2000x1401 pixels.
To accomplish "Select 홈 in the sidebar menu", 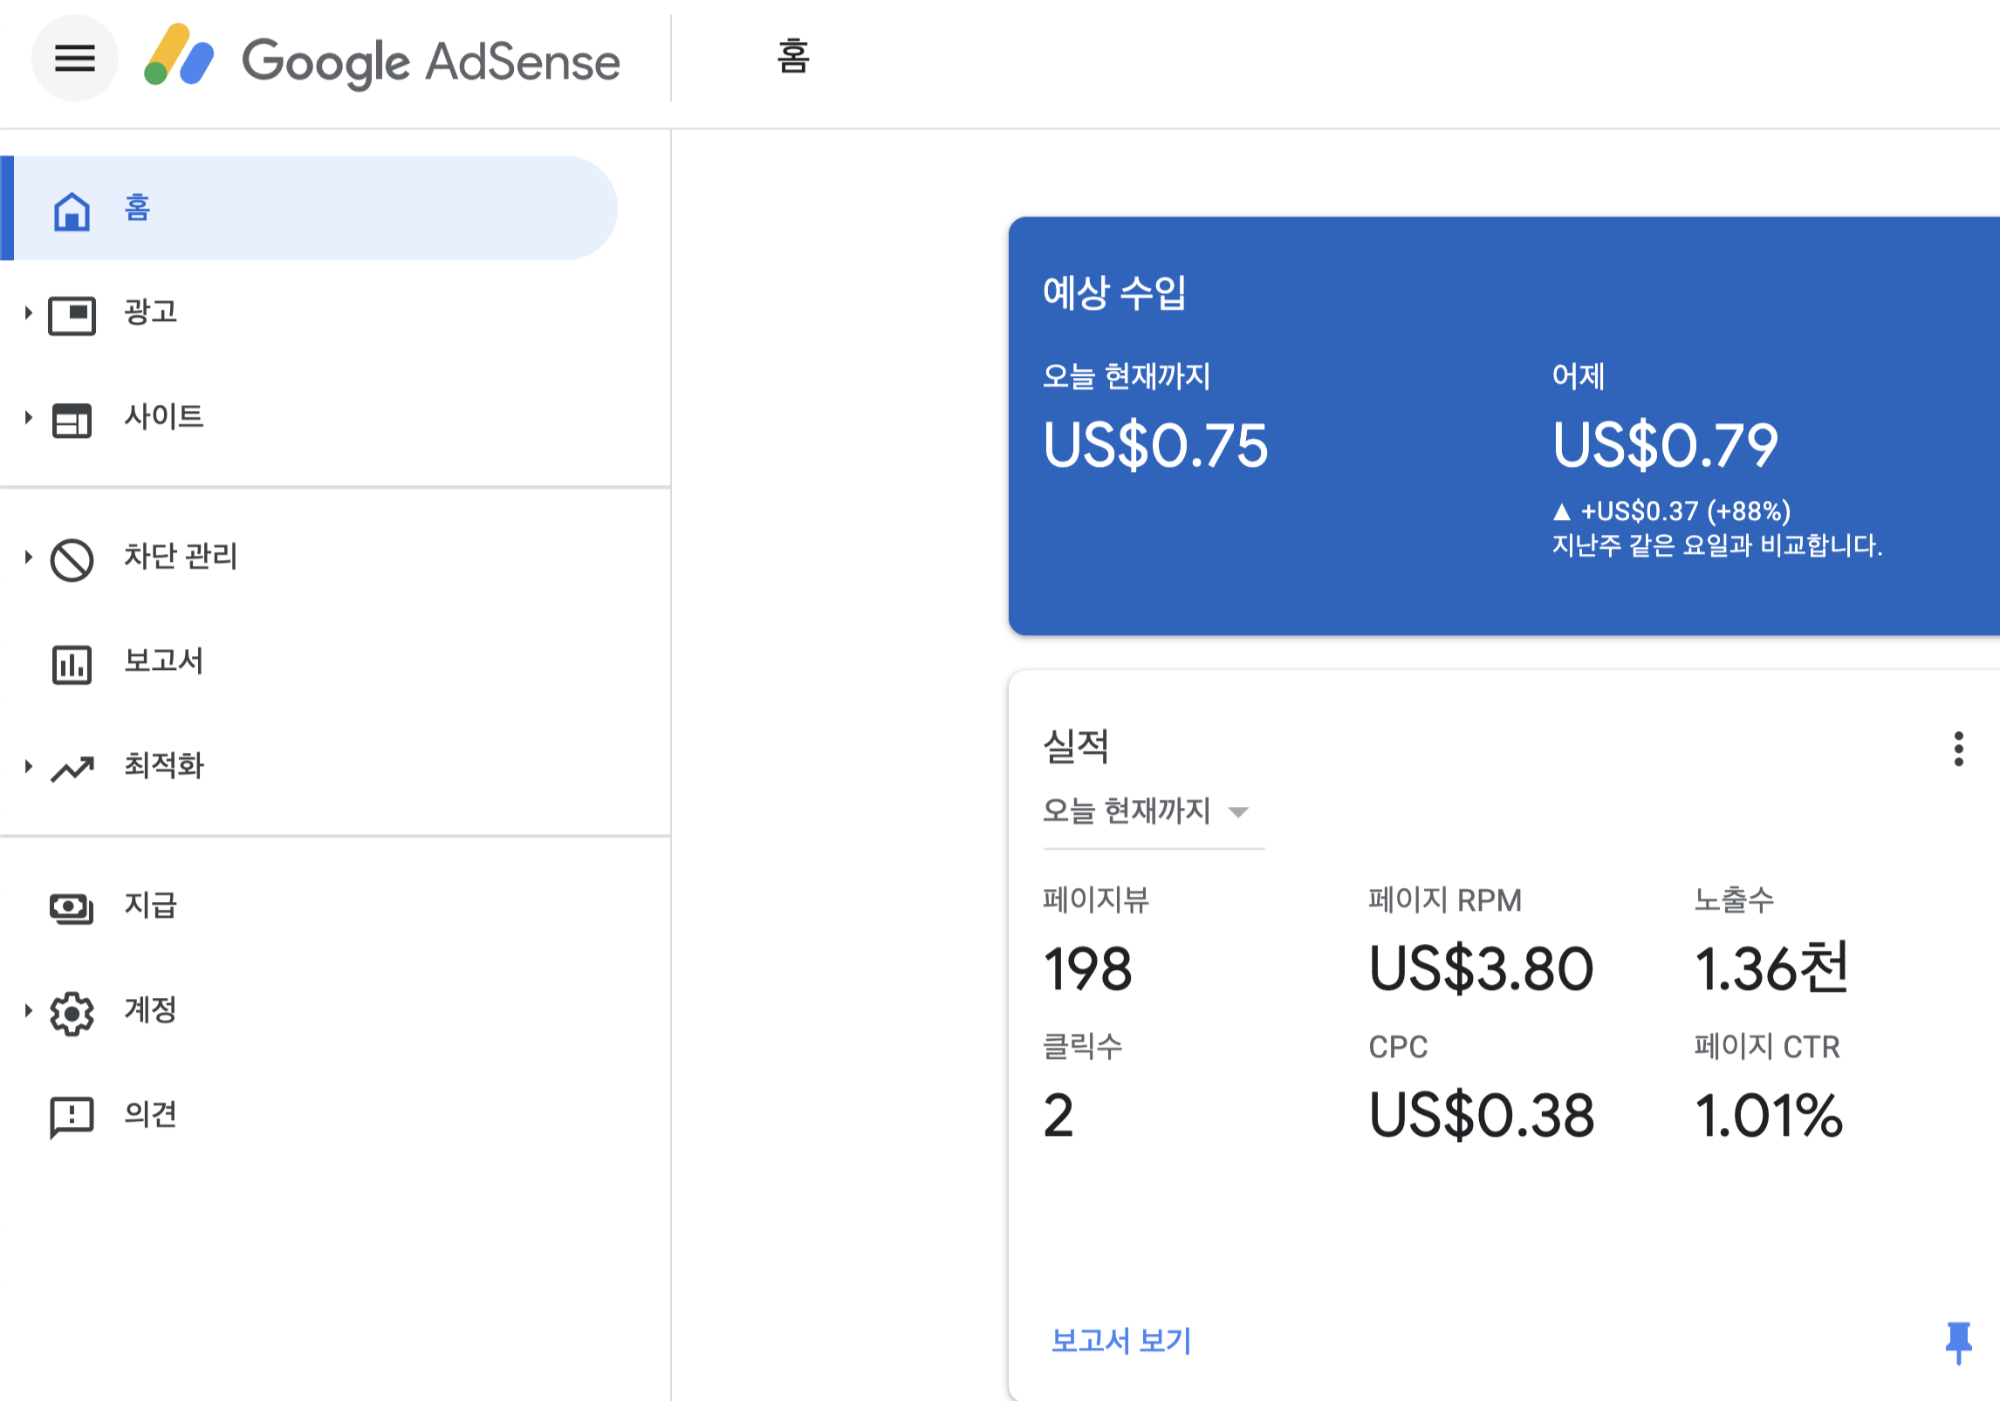I will [138, 208].
